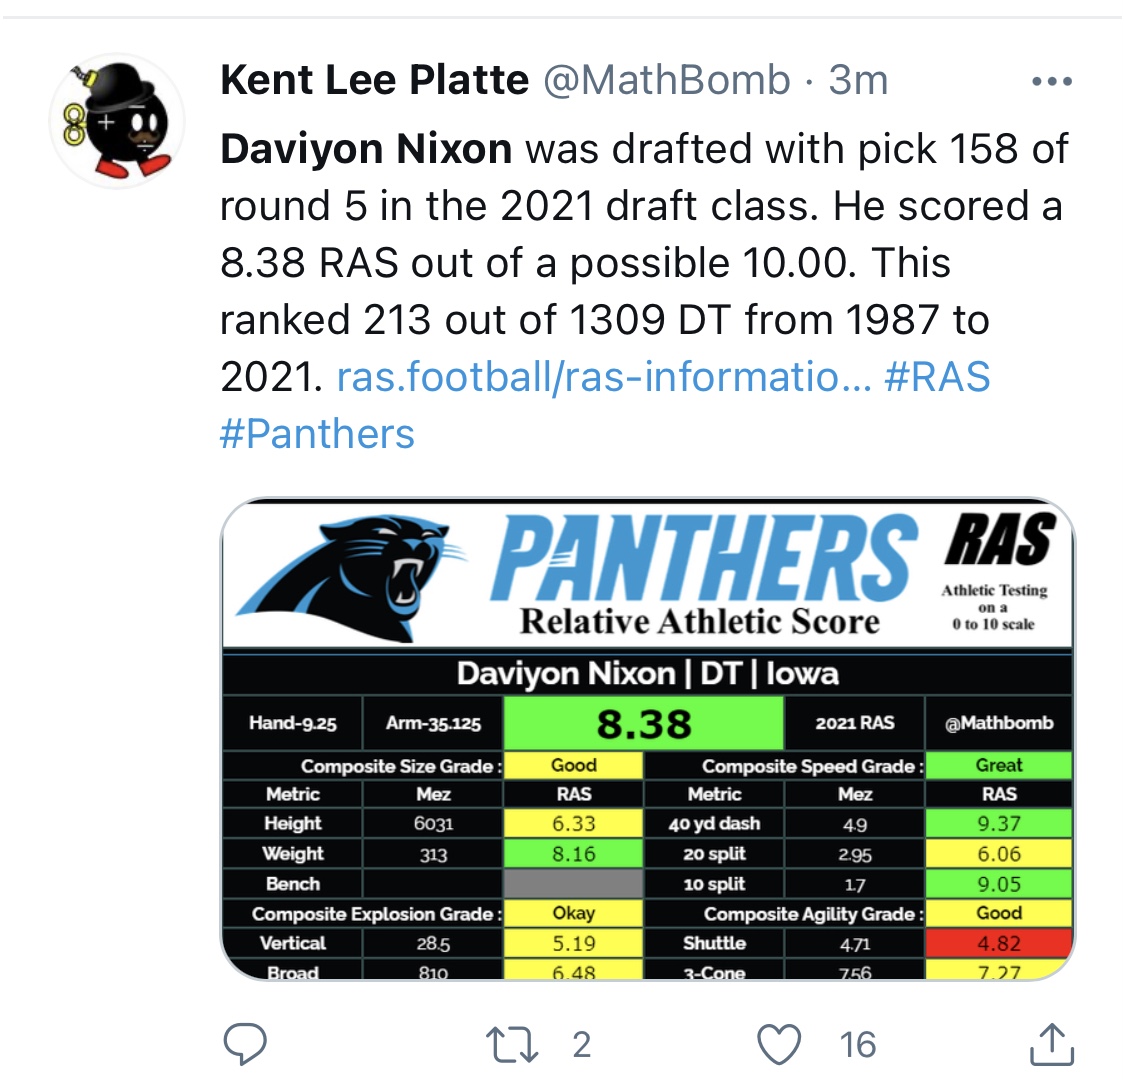This screenshot has width=1125, height=1080.
Task: Click the @MathBomb handle in tweet header
Action: (x=666, y=80)
